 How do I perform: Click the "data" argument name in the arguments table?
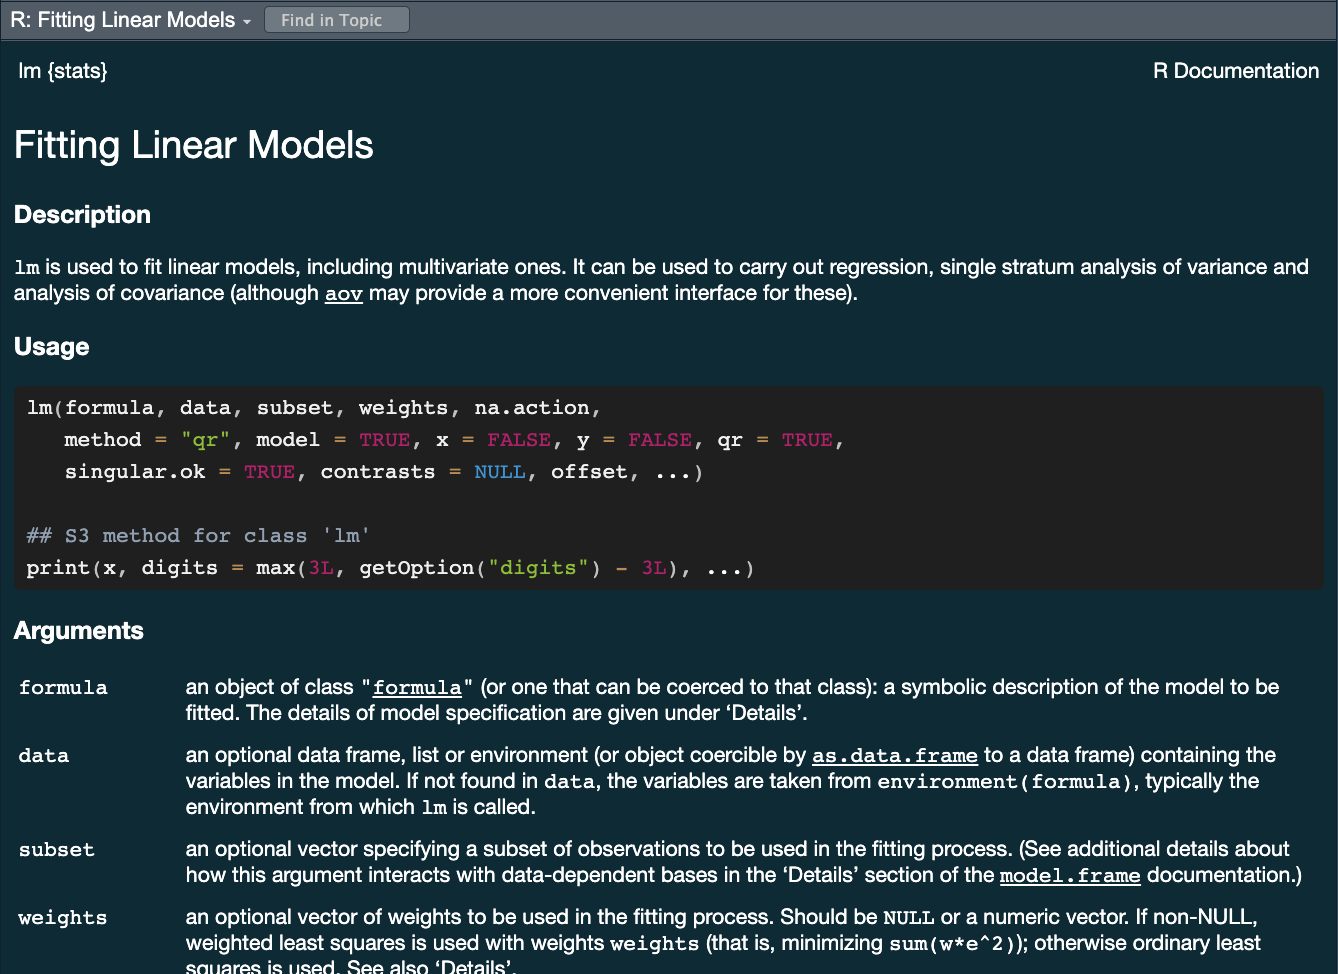43,756
